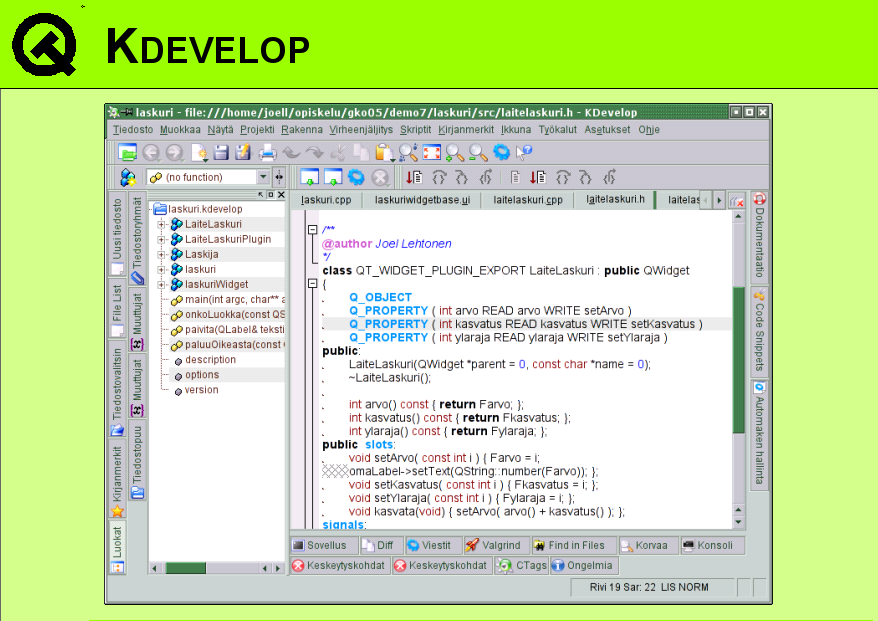Print the document using the printer icon
This screenshot has width=878, height=621.
(267, 152)
